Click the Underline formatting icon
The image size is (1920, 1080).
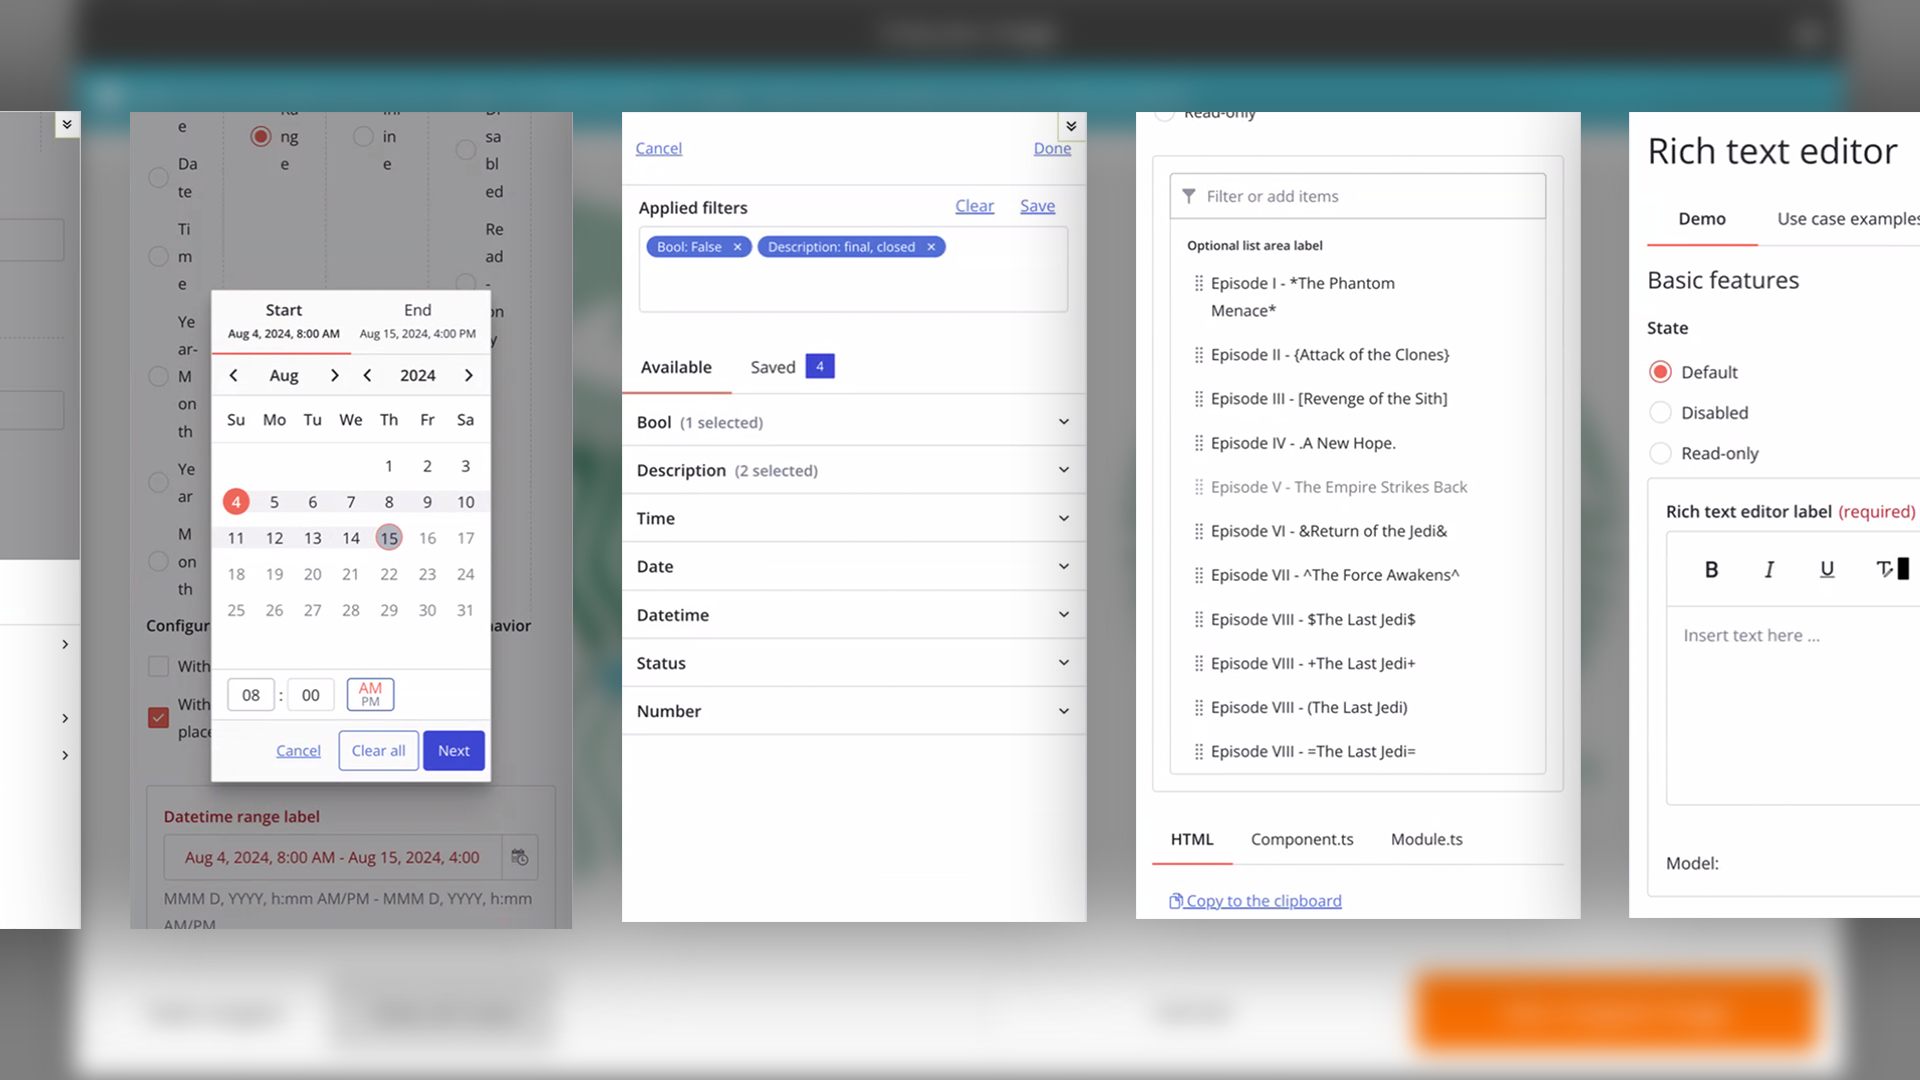(1827, 569)
